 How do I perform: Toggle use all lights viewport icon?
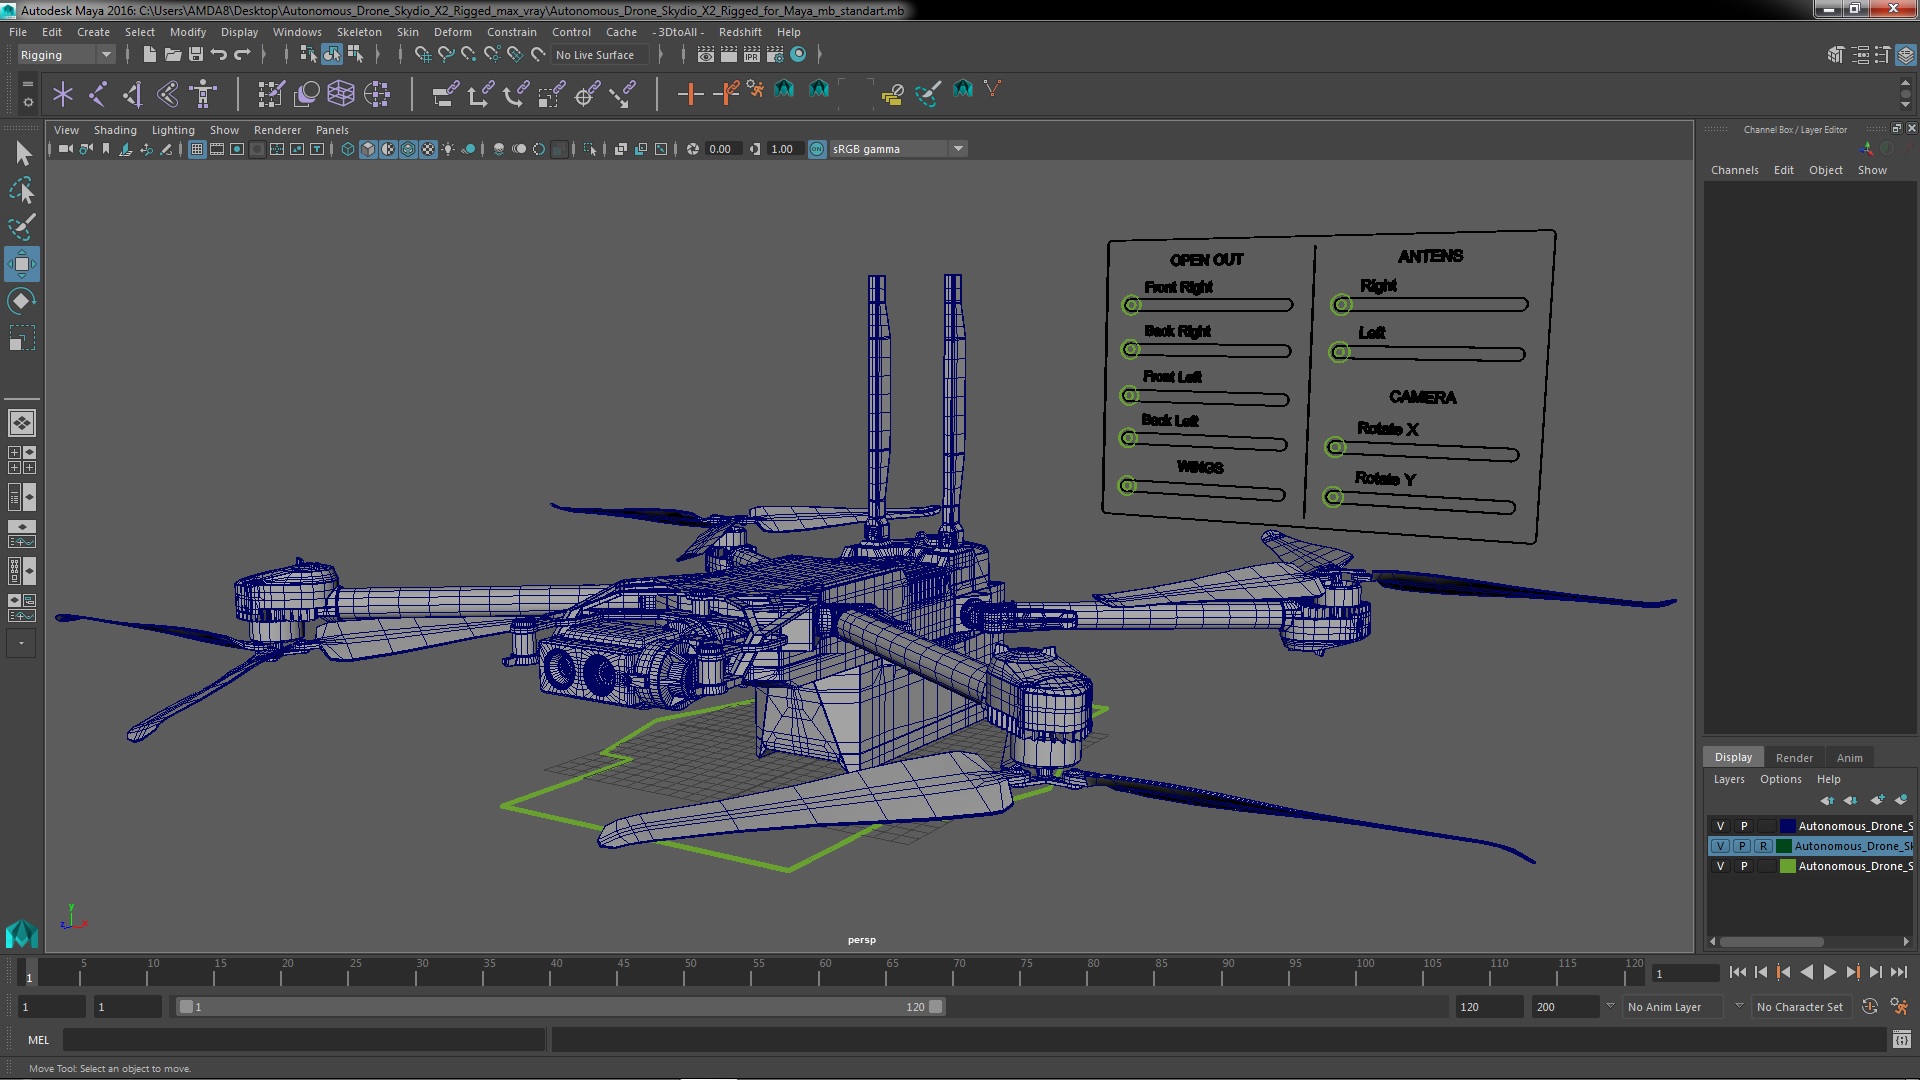pos(448,149)
